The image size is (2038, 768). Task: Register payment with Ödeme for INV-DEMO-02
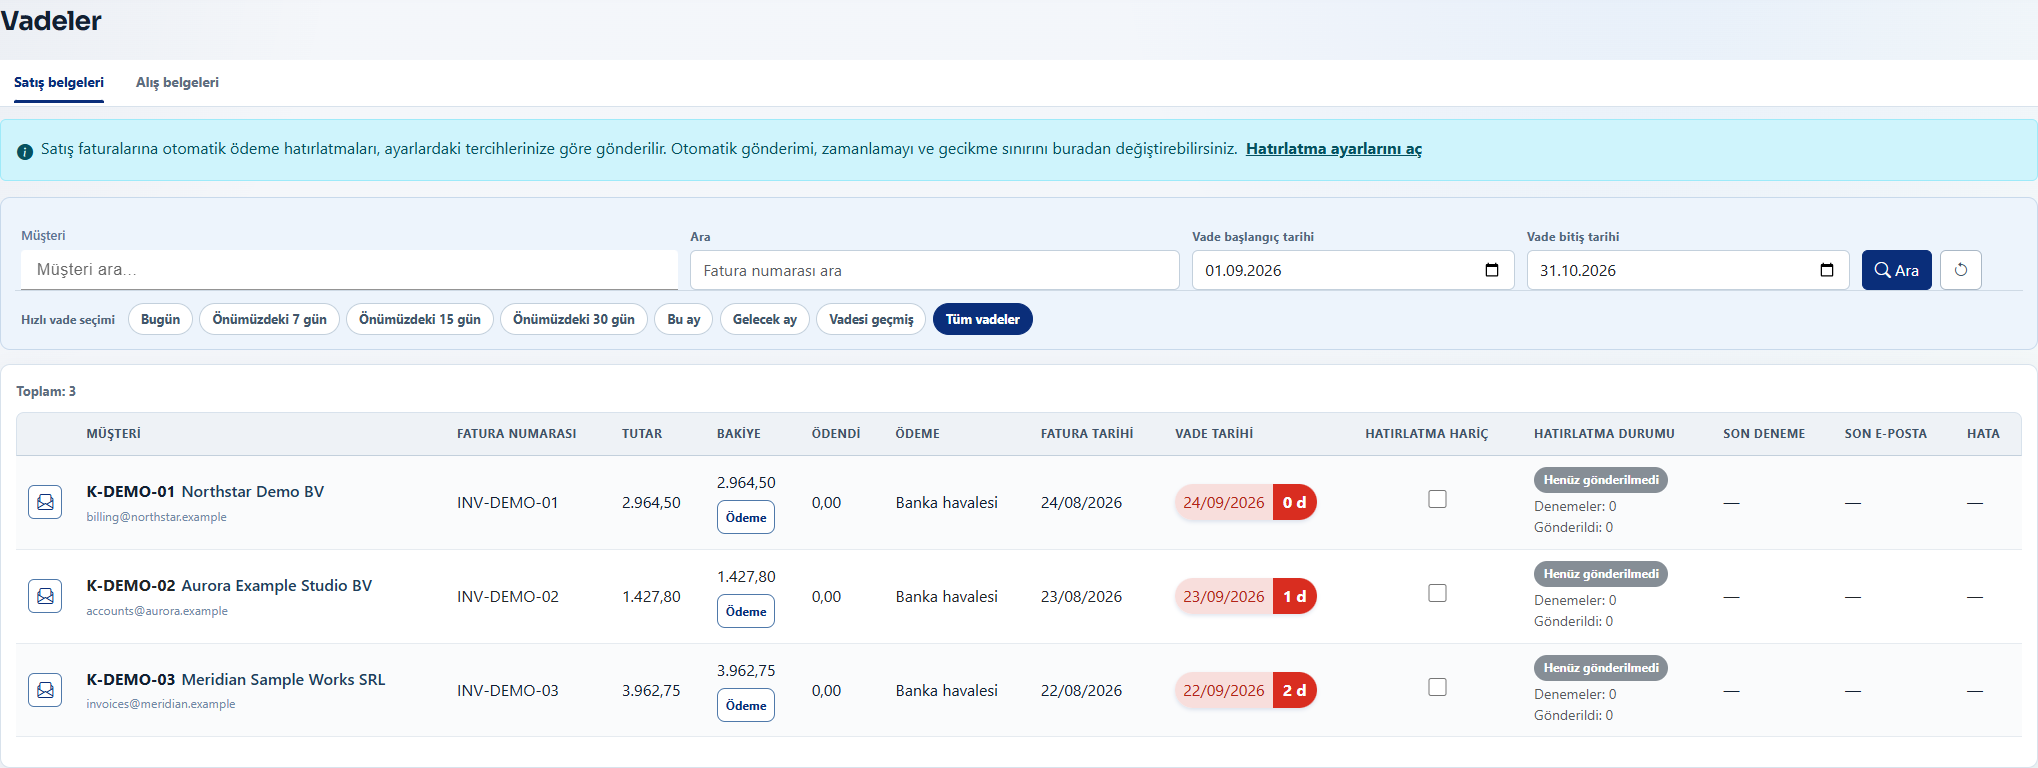coord(746,611)
